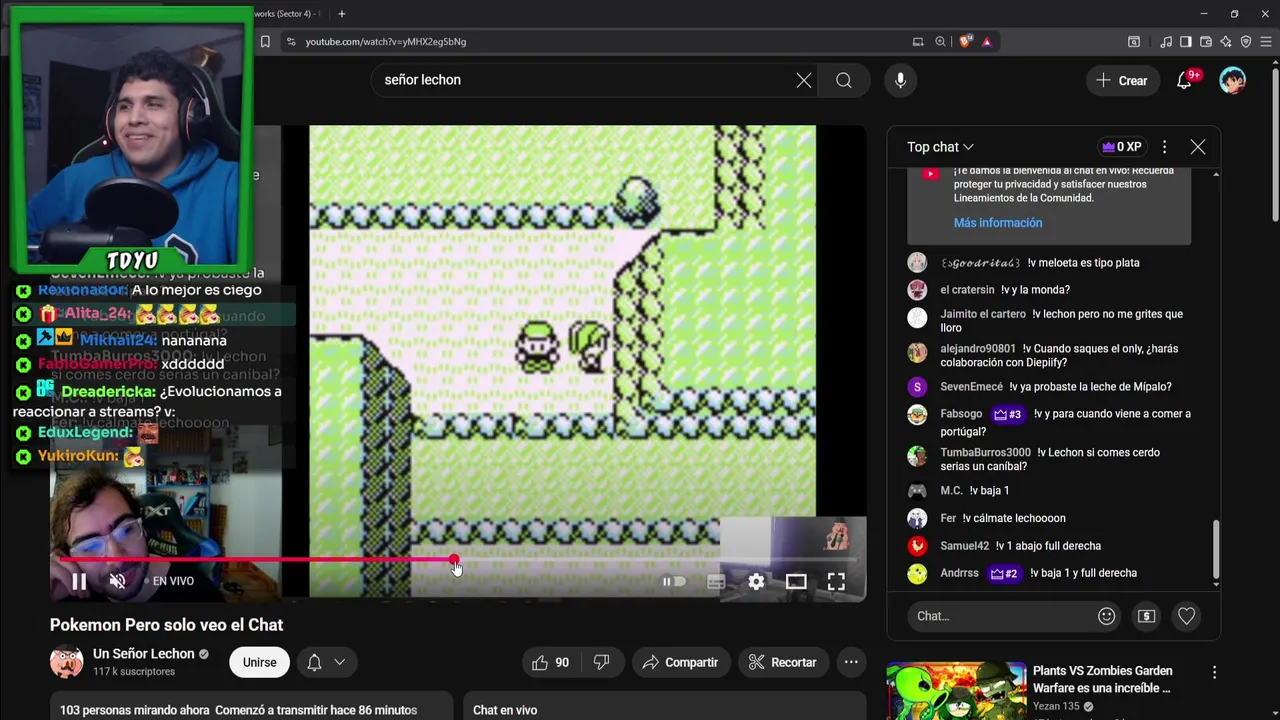This screenshot has height=720, width=1280.
Task: Send a heart reaction in chat
Action: click(x=1186, y=616)
